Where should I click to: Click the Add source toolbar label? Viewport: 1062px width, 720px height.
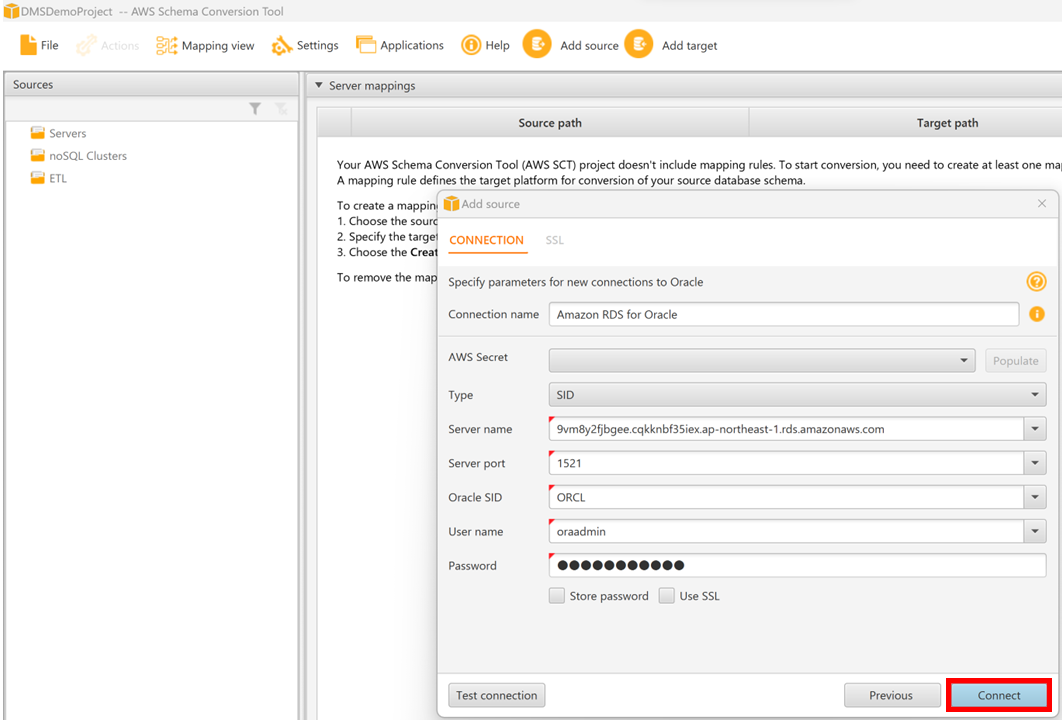tap(589, 45)
